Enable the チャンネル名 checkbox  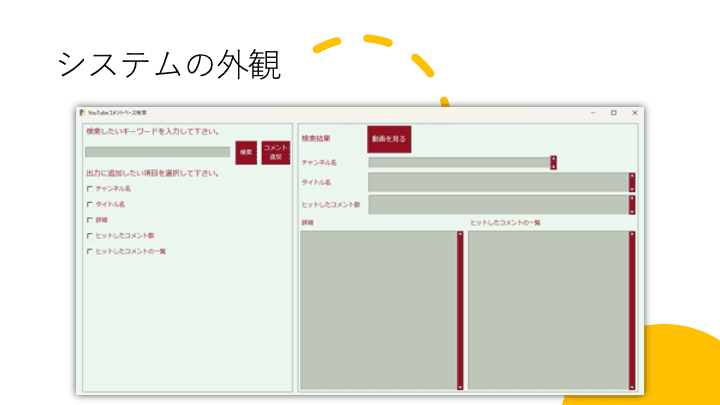click(90, 189)
